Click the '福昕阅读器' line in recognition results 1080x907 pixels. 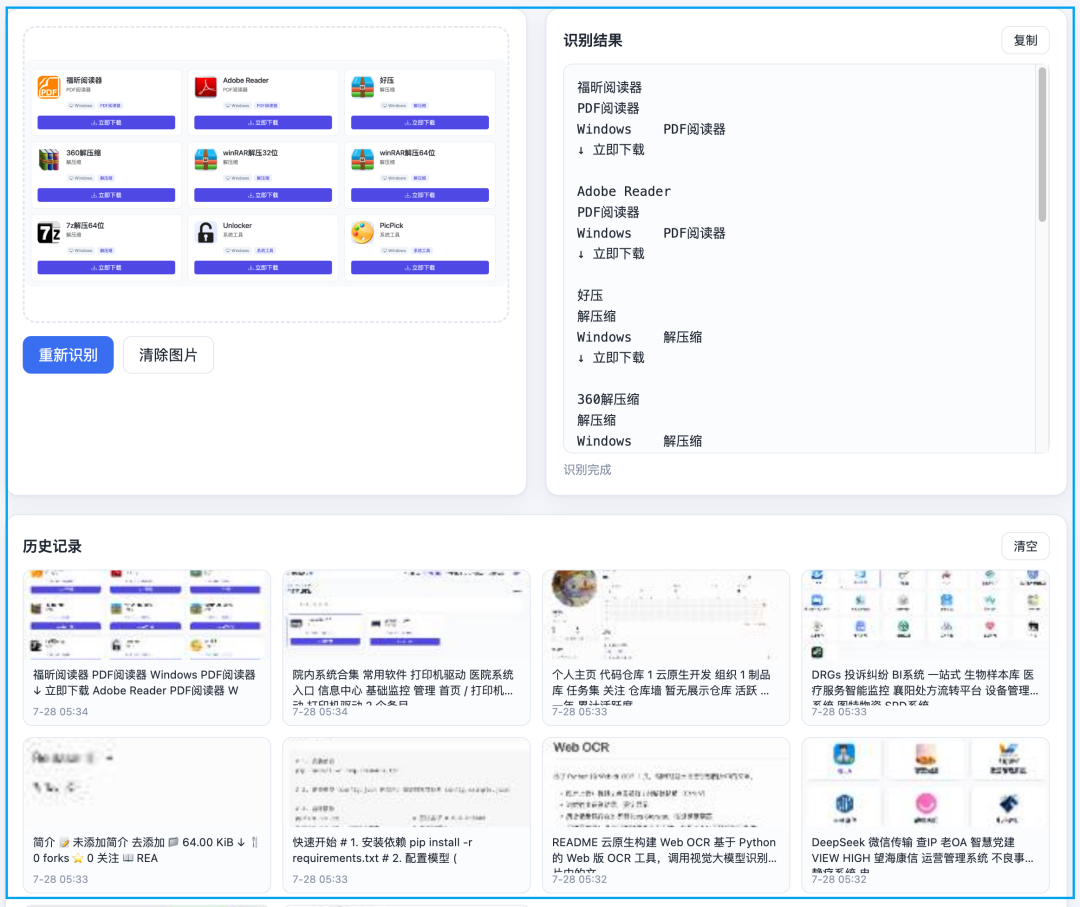click(x=610, y=87)
